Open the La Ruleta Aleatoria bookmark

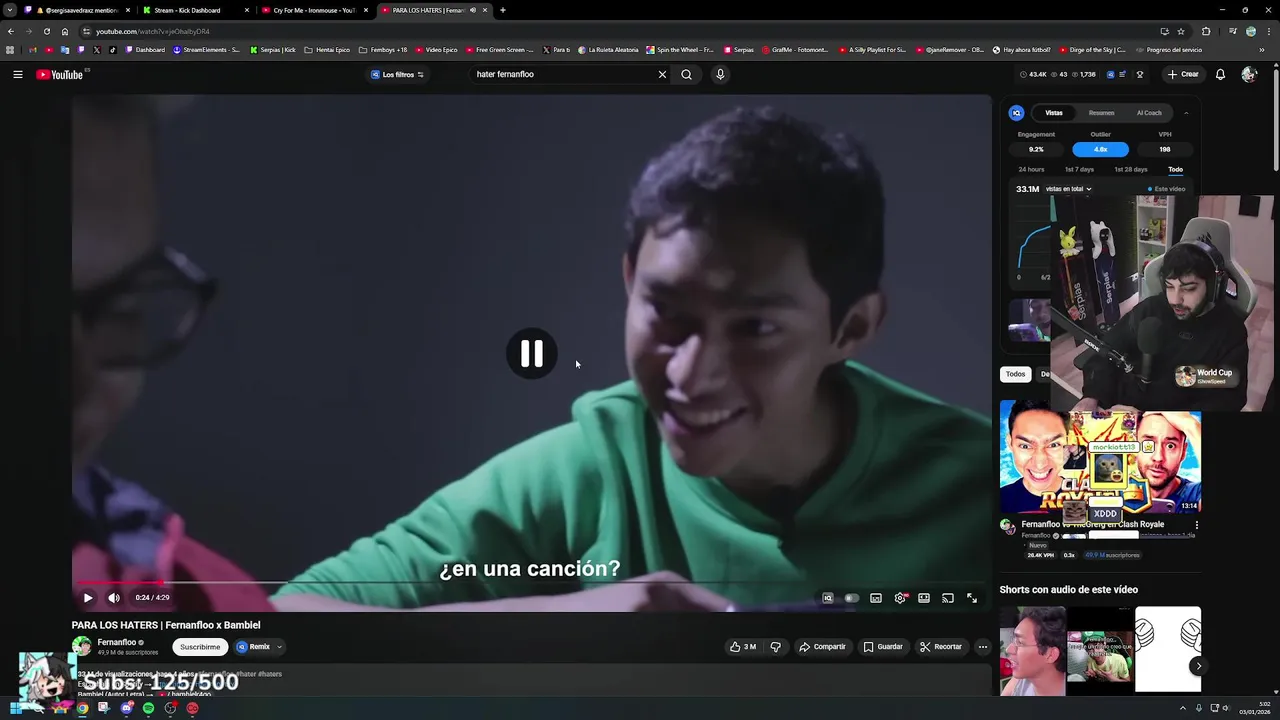coord(609,49)
